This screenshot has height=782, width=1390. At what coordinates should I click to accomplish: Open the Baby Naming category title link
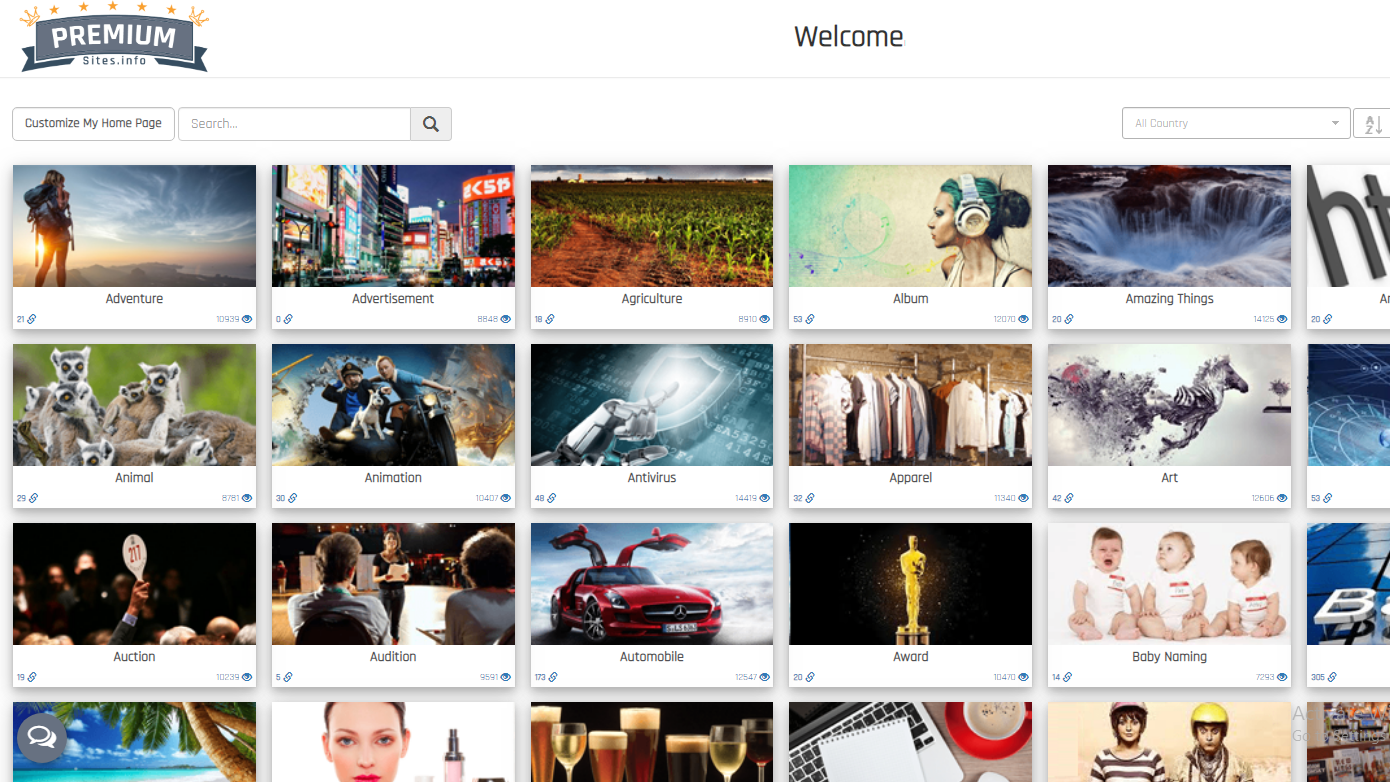(x=1170, y=657)
